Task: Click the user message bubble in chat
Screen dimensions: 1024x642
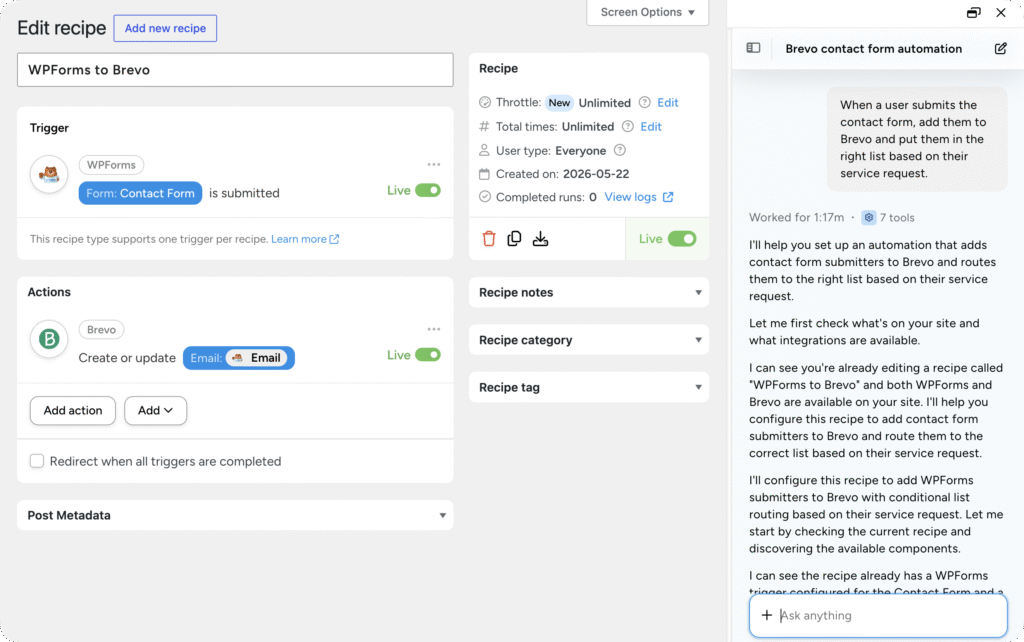Action: [917, 138]
